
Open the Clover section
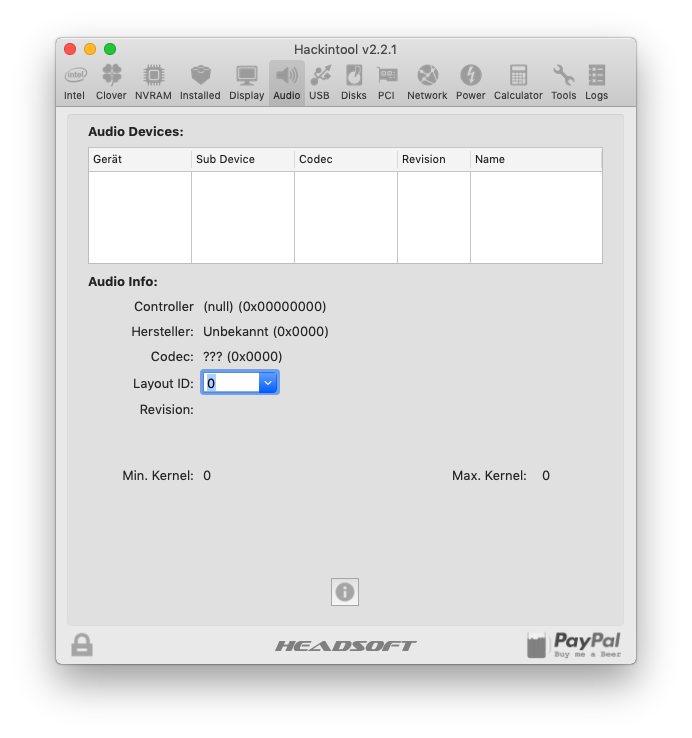(x=111, y=83)
